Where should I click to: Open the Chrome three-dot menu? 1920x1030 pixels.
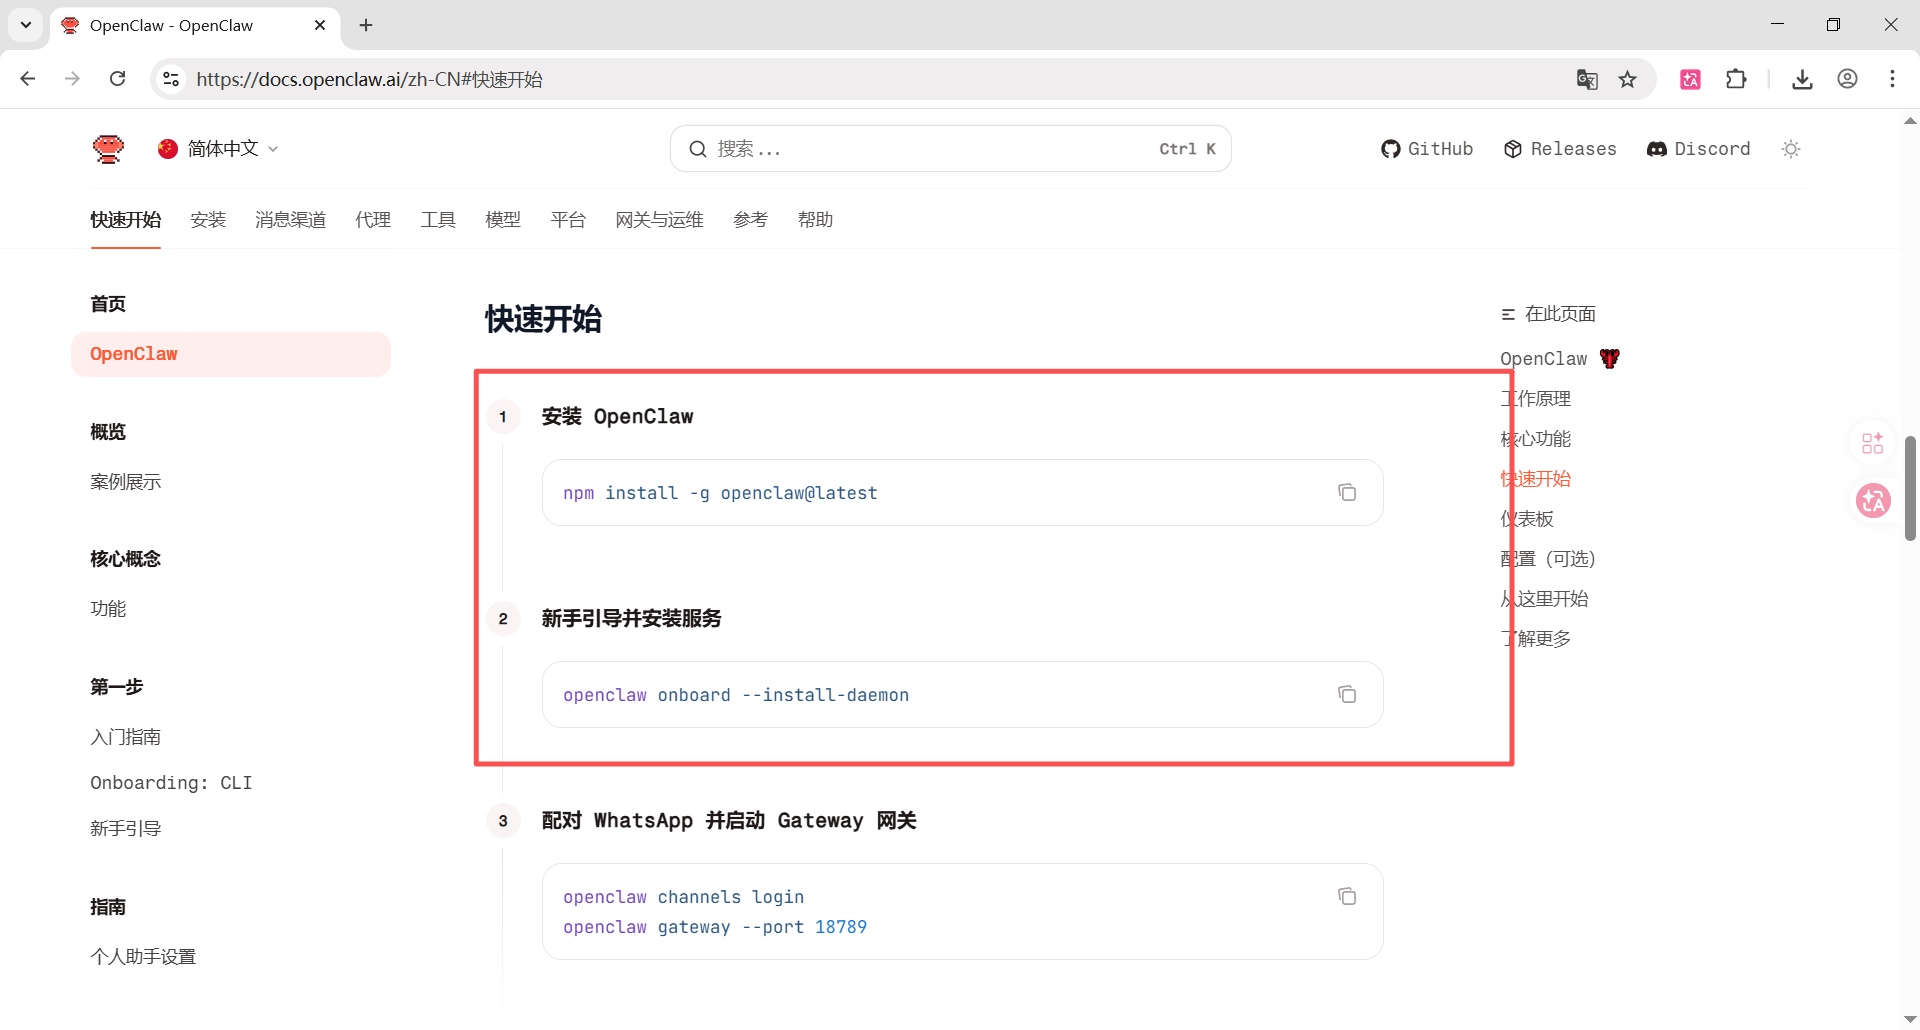[x=1892, y=79]
